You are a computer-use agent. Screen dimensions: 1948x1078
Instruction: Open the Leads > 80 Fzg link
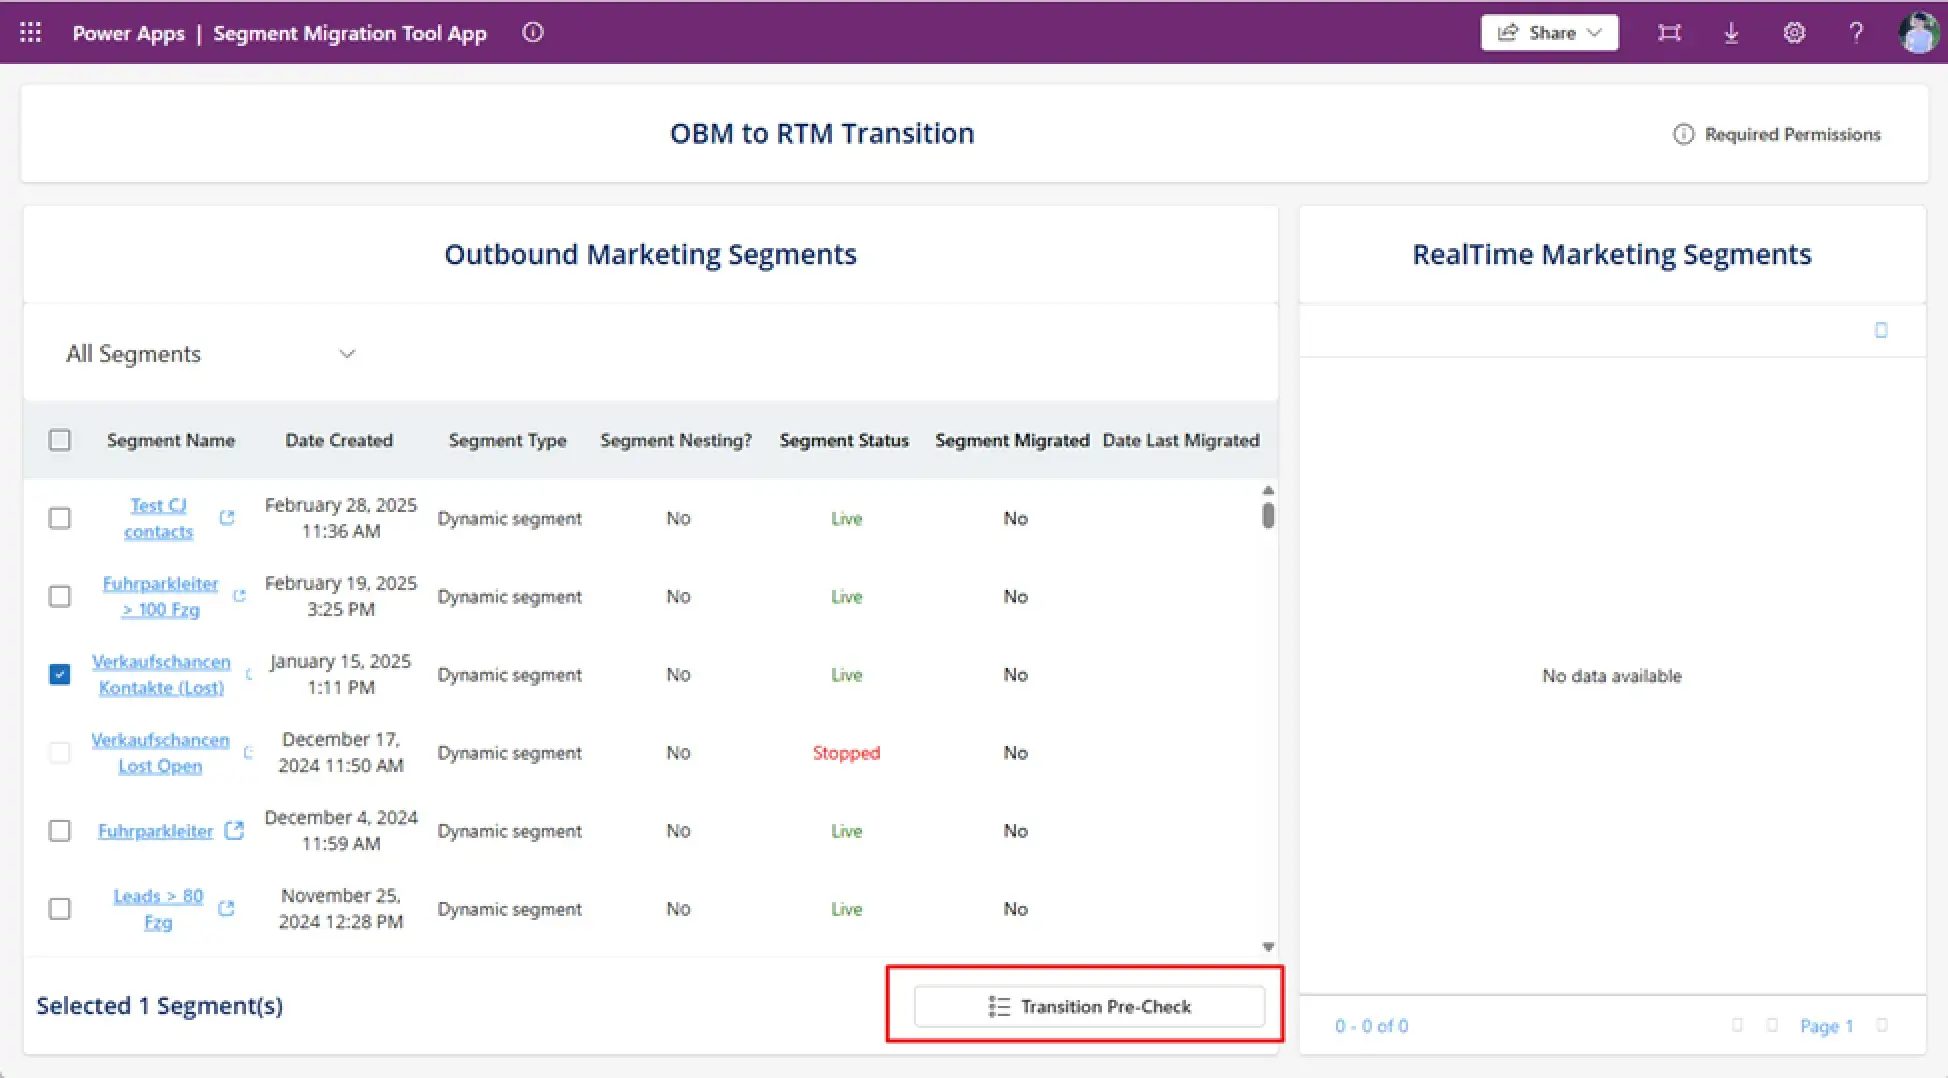(158, 909)
